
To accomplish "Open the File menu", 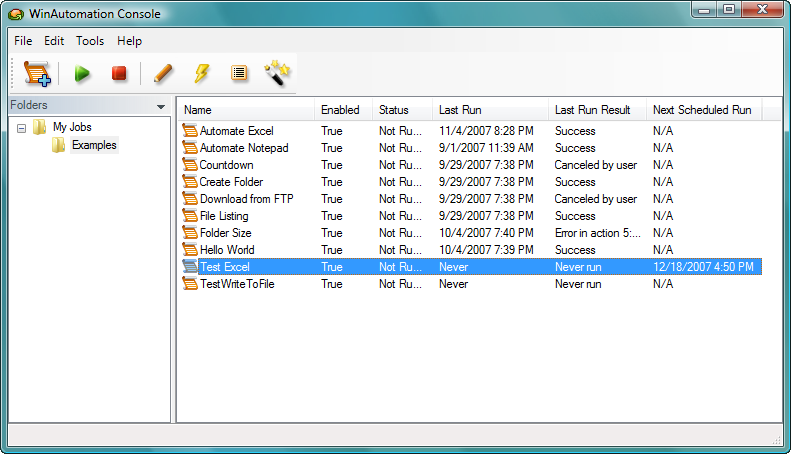I will tap(23, 41).
